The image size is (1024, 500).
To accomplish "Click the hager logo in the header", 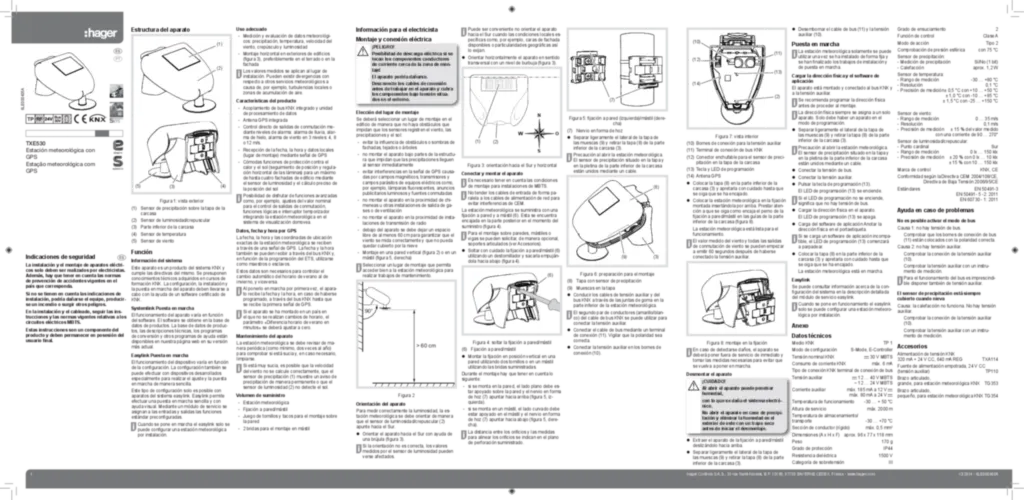I will coord(99,33).
